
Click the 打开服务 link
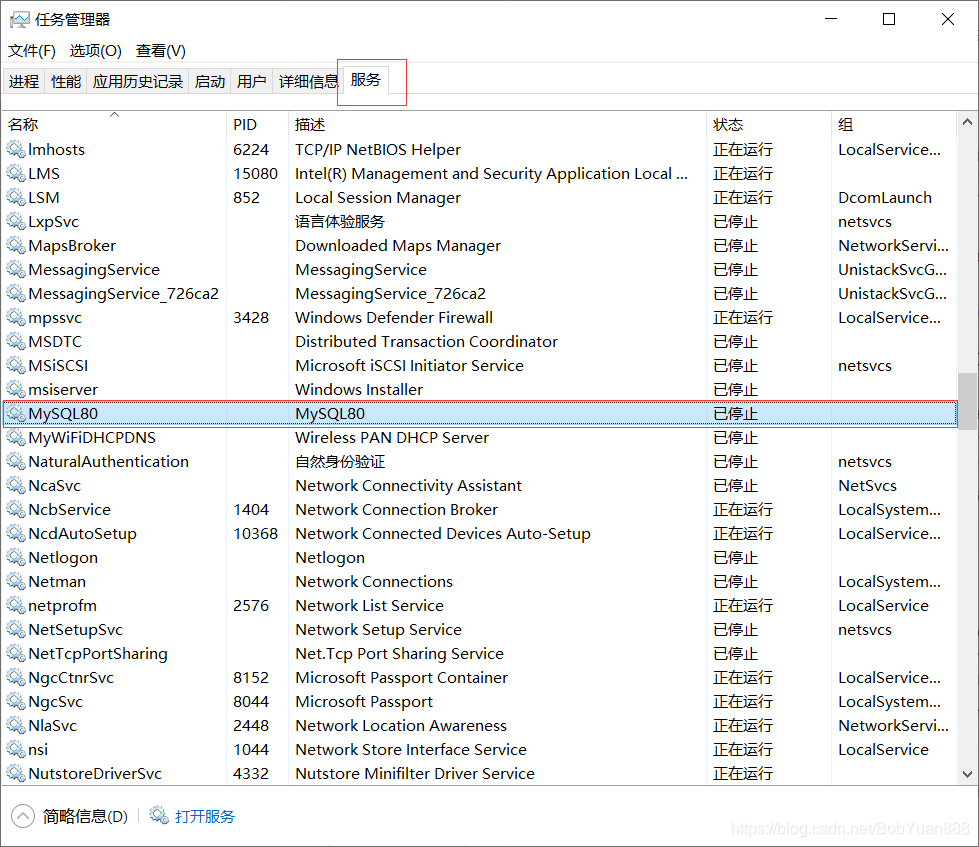(x=205, y=816)
